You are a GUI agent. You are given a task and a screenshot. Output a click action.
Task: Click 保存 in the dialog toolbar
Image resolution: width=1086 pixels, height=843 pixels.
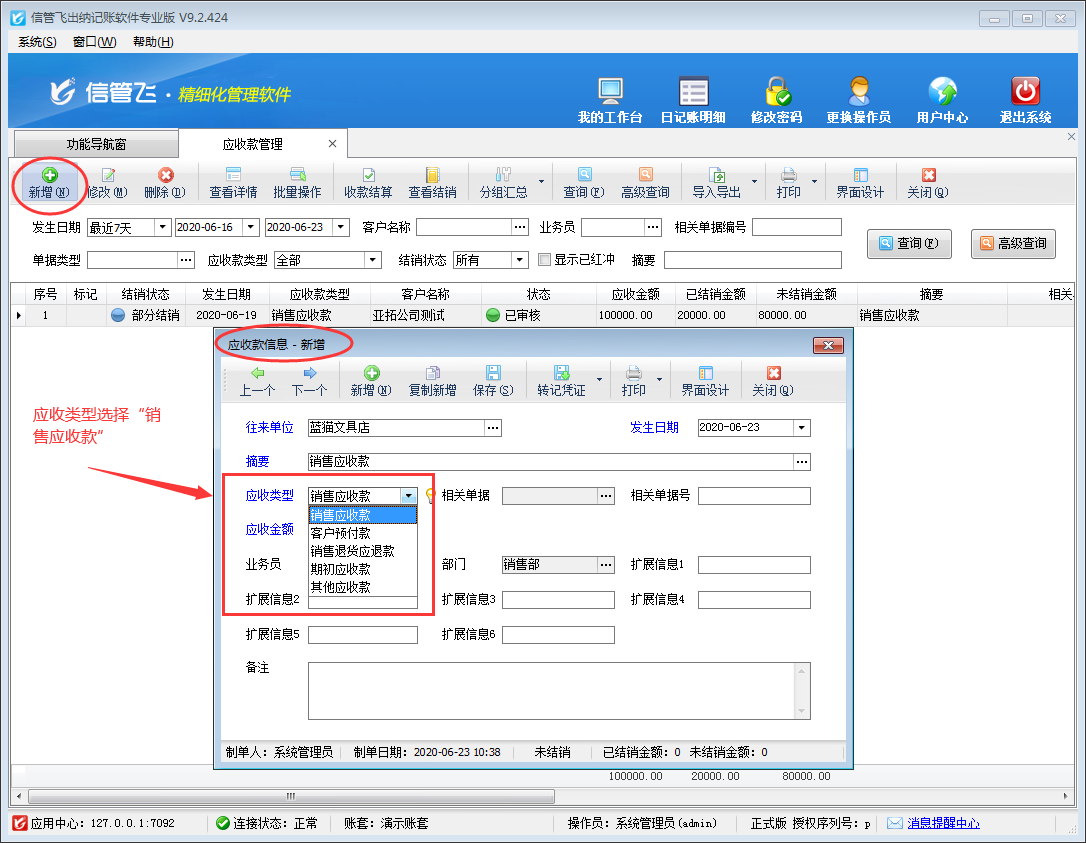[x=492, y=381]
